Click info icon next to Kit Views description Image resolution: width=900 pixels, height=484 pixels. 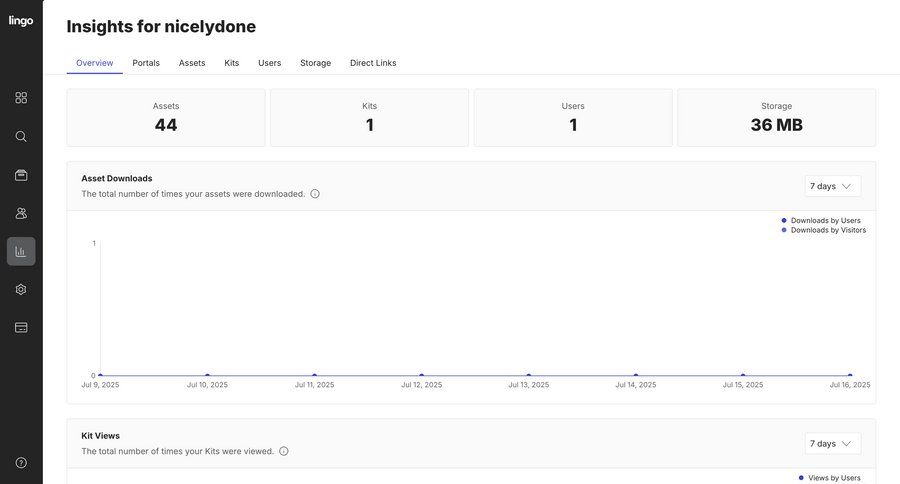click(284, 451)
